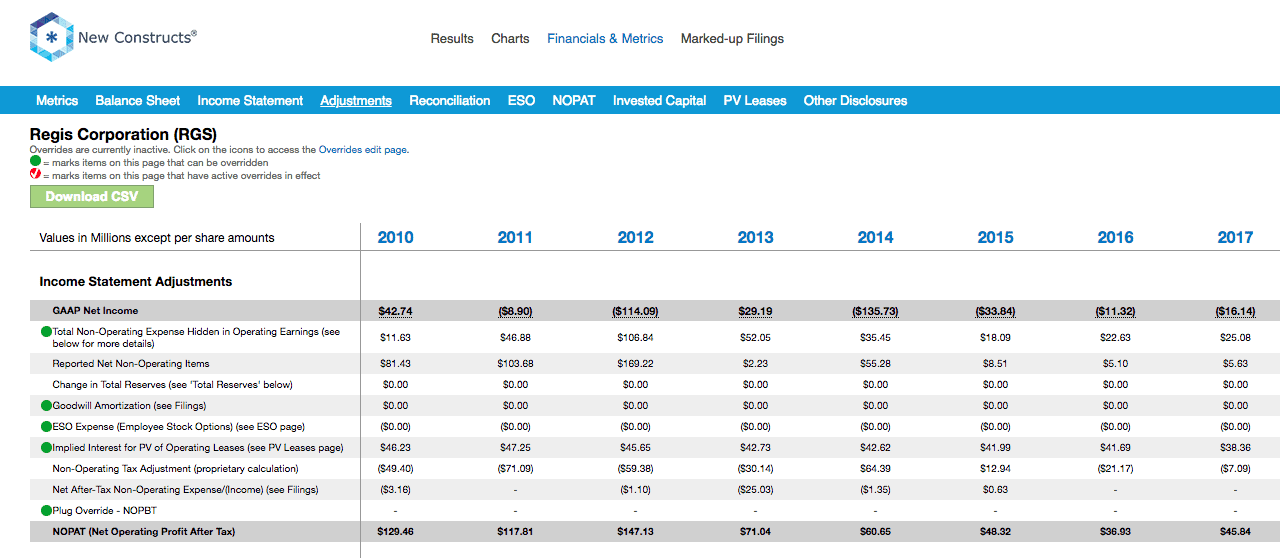Image resolution: width=1280 pixels, height=558 pixels.
Task: Click the 2014 column header
Action: tap(876, 238)
